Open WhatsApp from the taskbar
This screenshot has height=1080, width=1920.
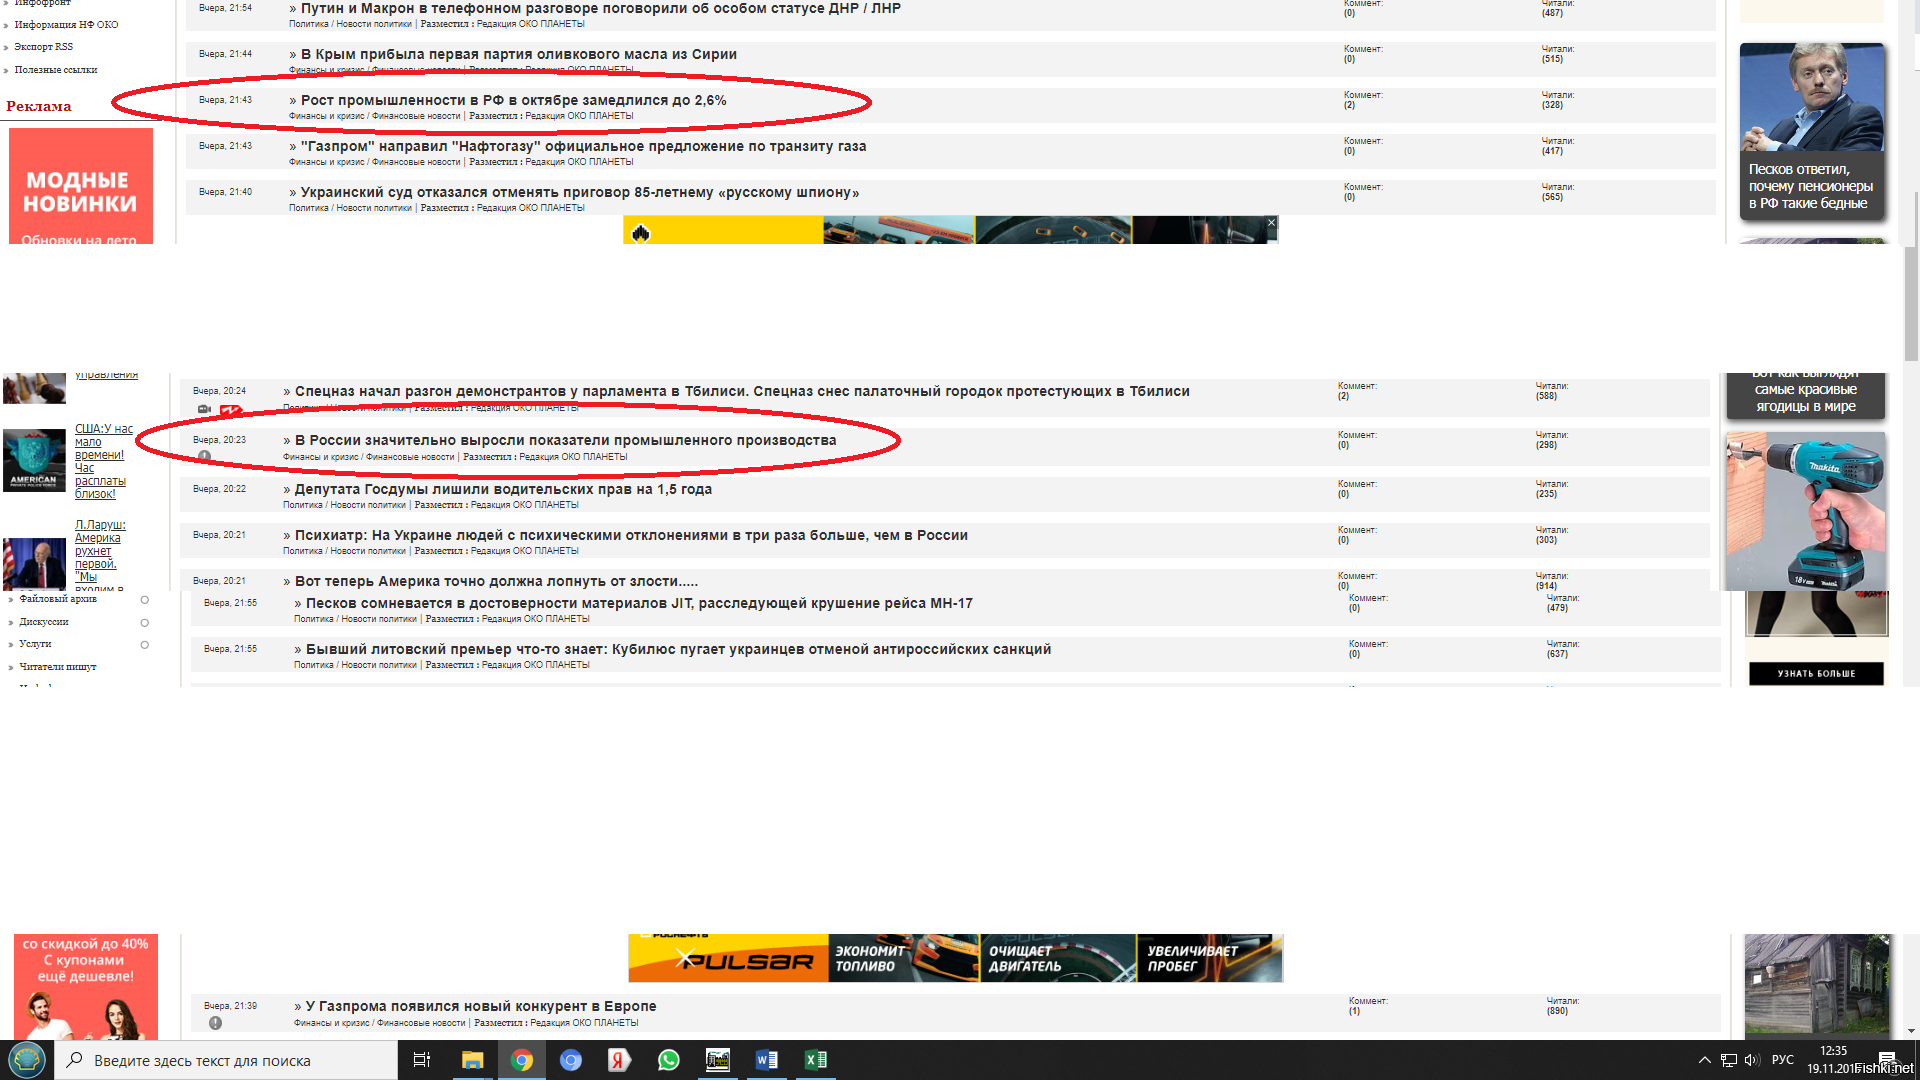(x=668, y=1060)
